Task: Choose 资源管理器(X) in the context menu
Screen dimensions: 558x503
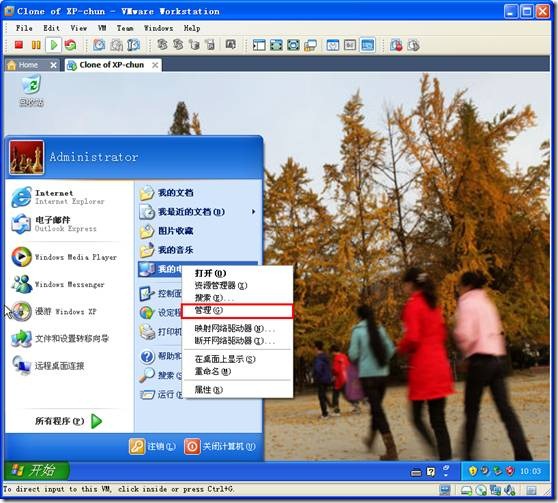Action: (237, 285)
